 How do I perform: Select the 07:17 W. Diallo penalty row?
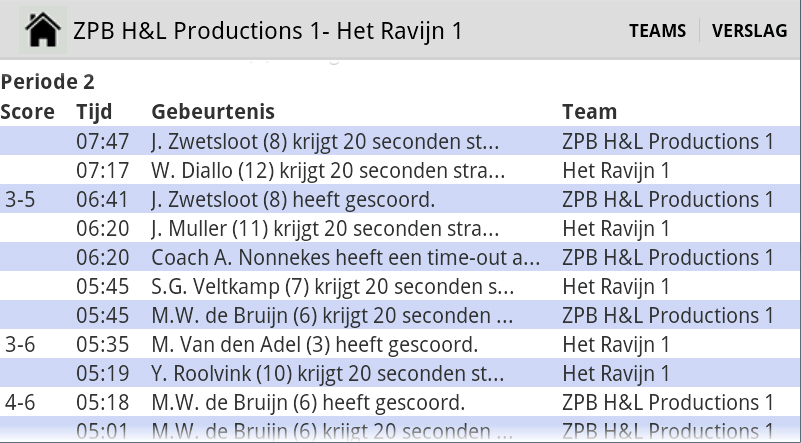click(x=400, y=170)
